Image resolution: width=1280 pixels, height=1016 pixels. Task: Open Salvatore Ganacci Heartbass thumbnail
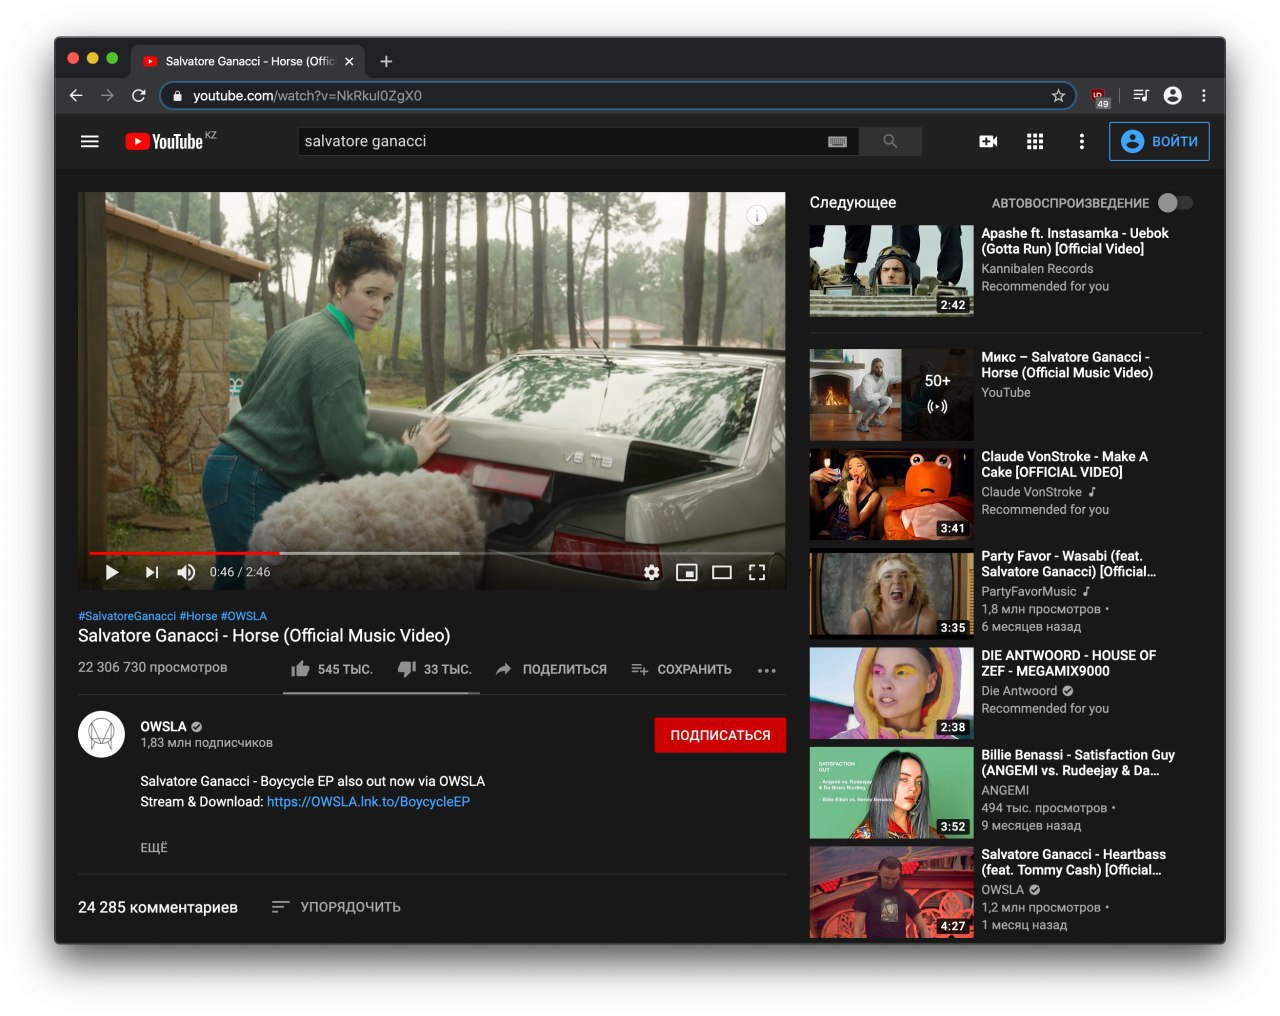pyautogui.click(x=891, y=892)
